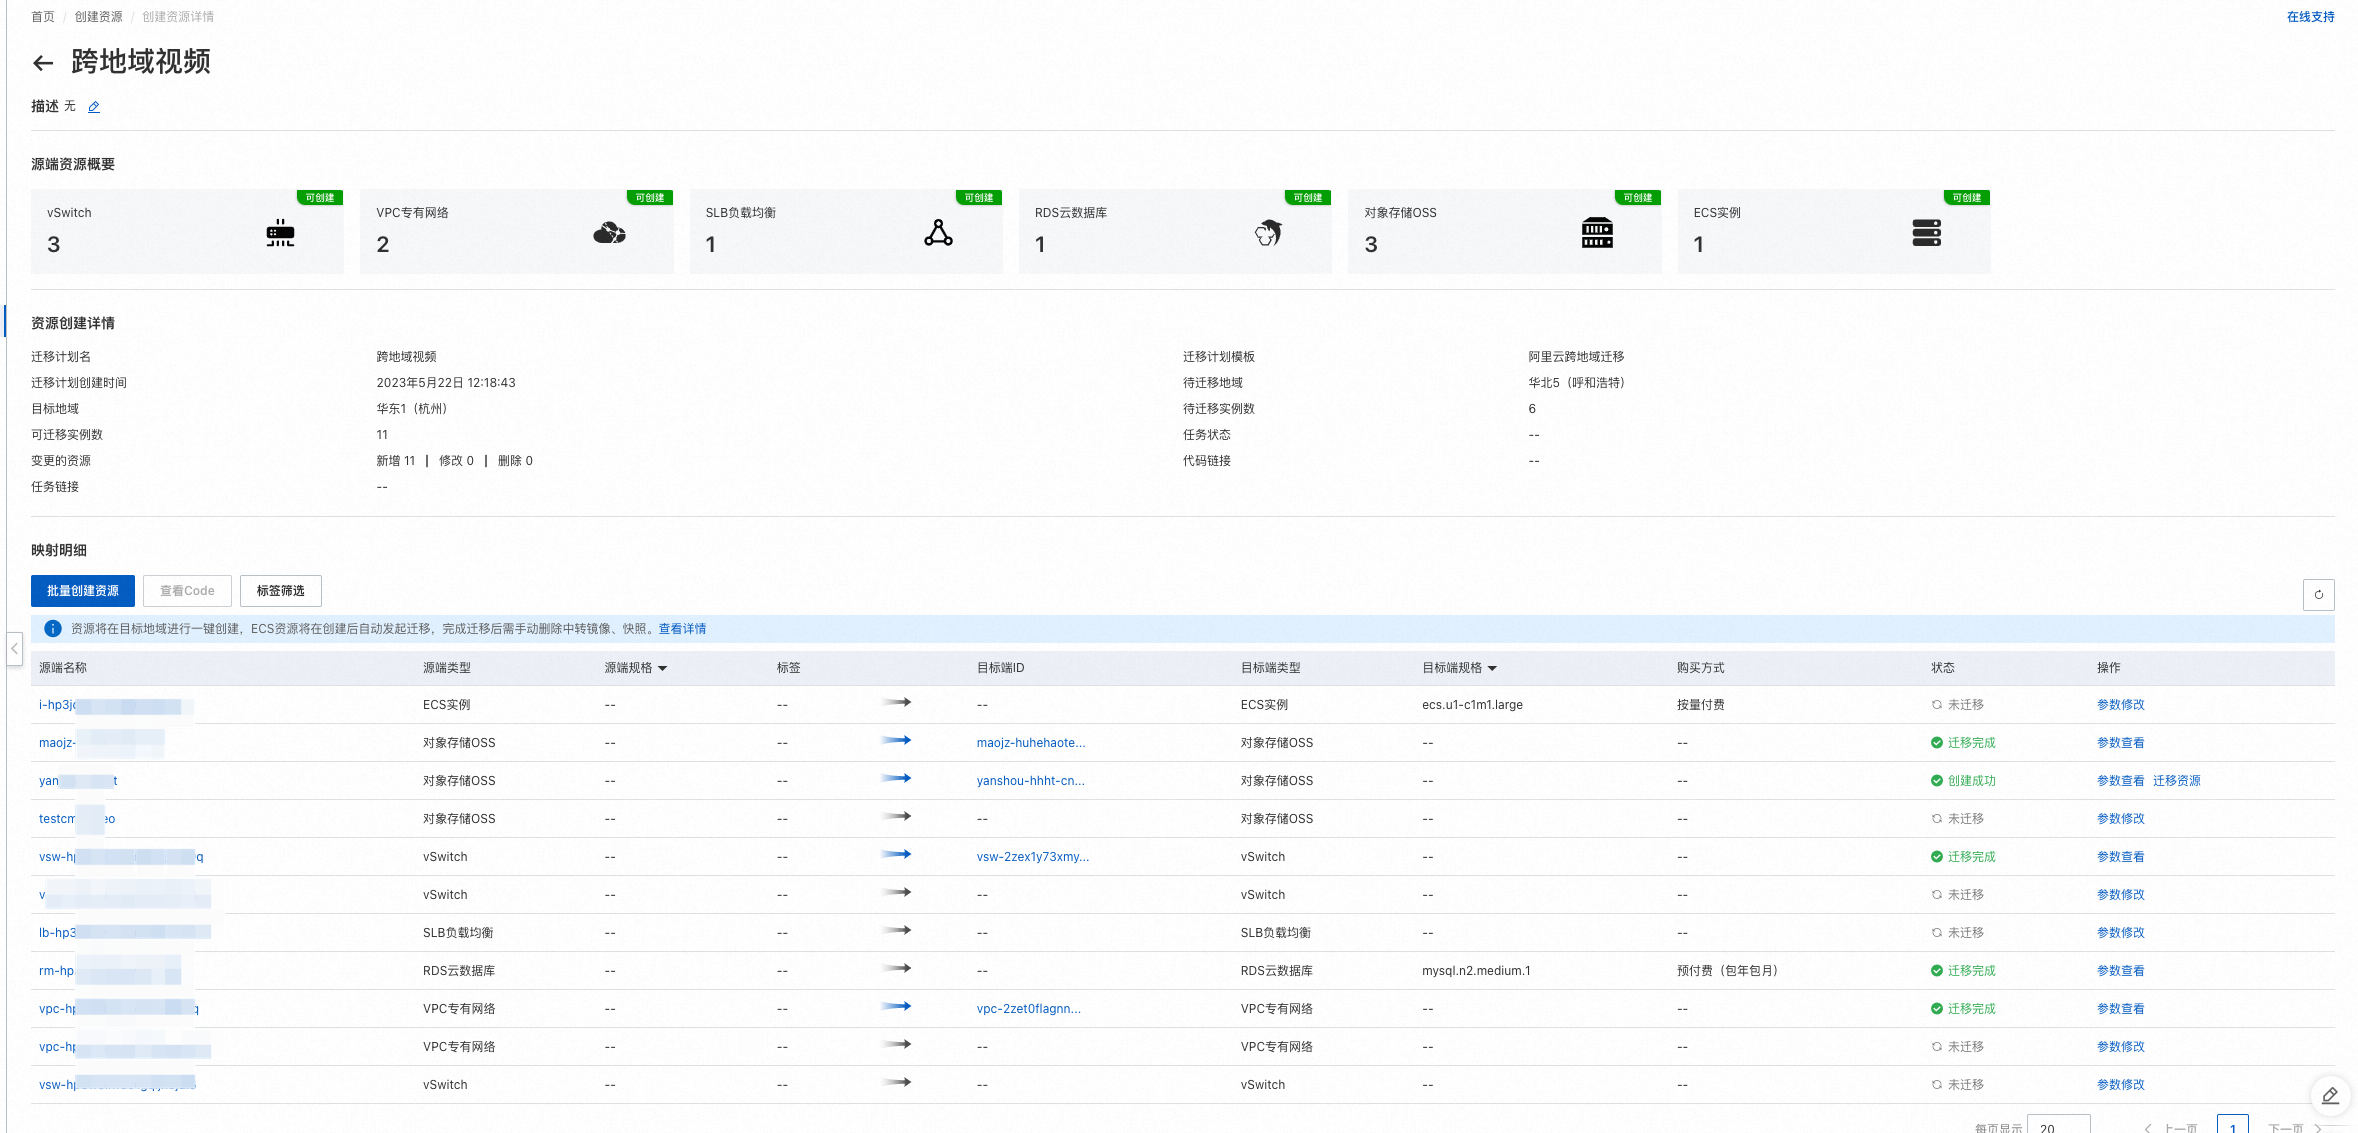
Task: Click 参数修改 for the testcm OSS row
Action: pos(2120,819)
